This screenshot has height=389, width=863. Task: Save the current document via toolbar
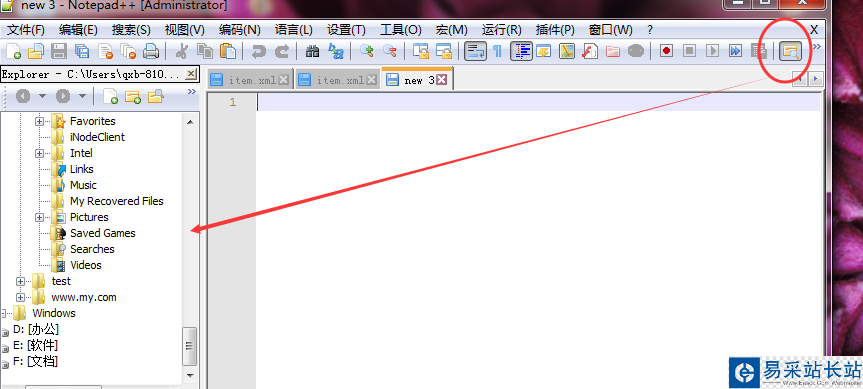[59, 51]
